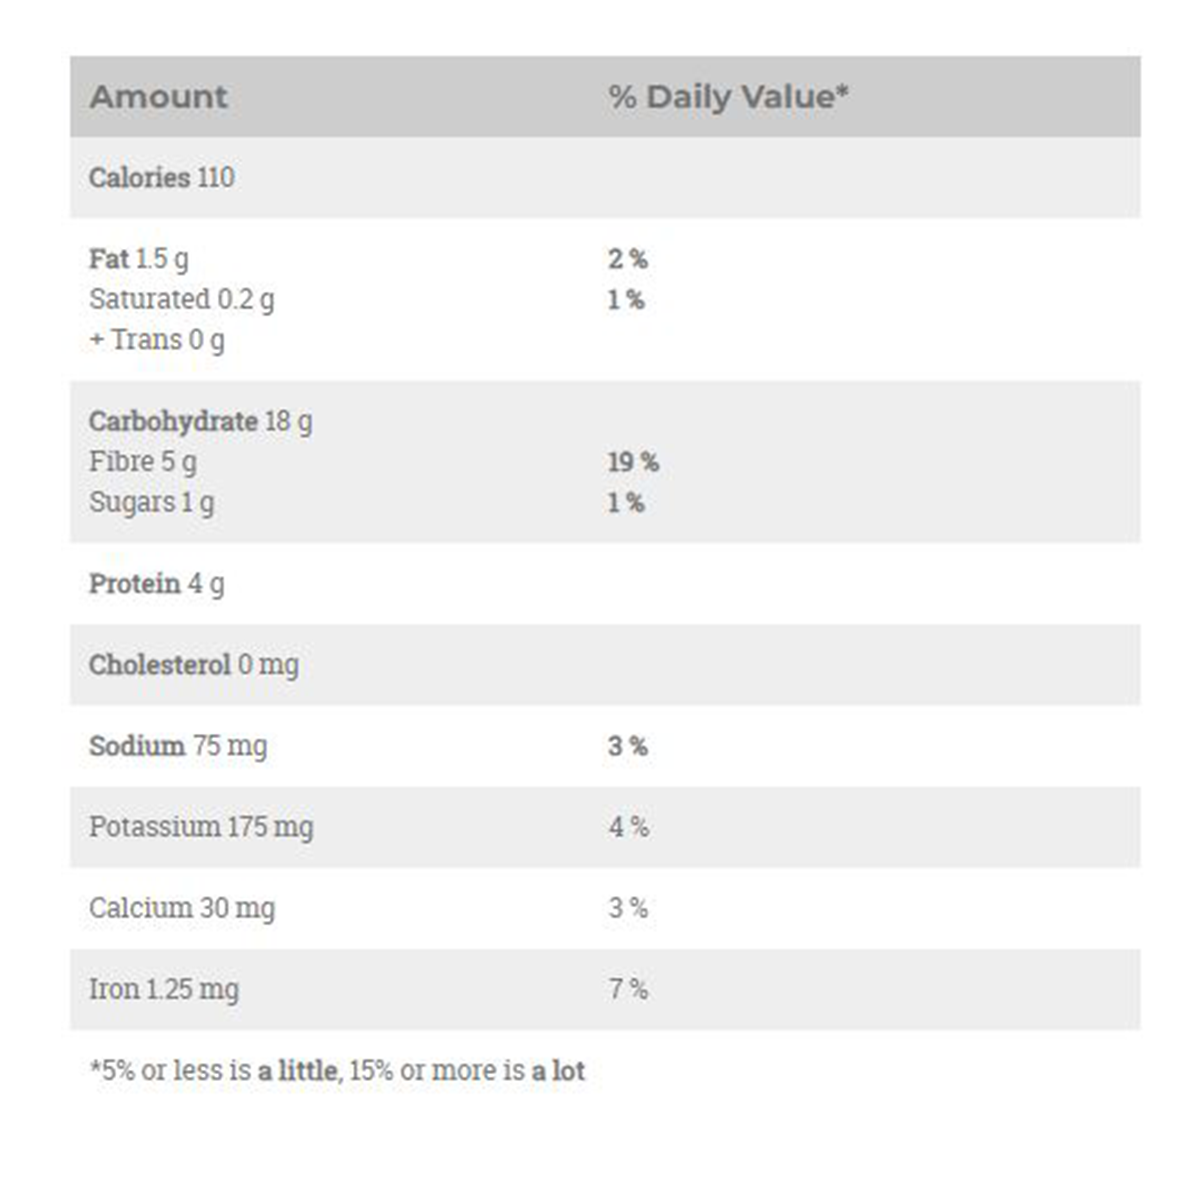Click the 19 % Fibre daily value
Screen dimensions: 1200x1200
click(633, 462)
